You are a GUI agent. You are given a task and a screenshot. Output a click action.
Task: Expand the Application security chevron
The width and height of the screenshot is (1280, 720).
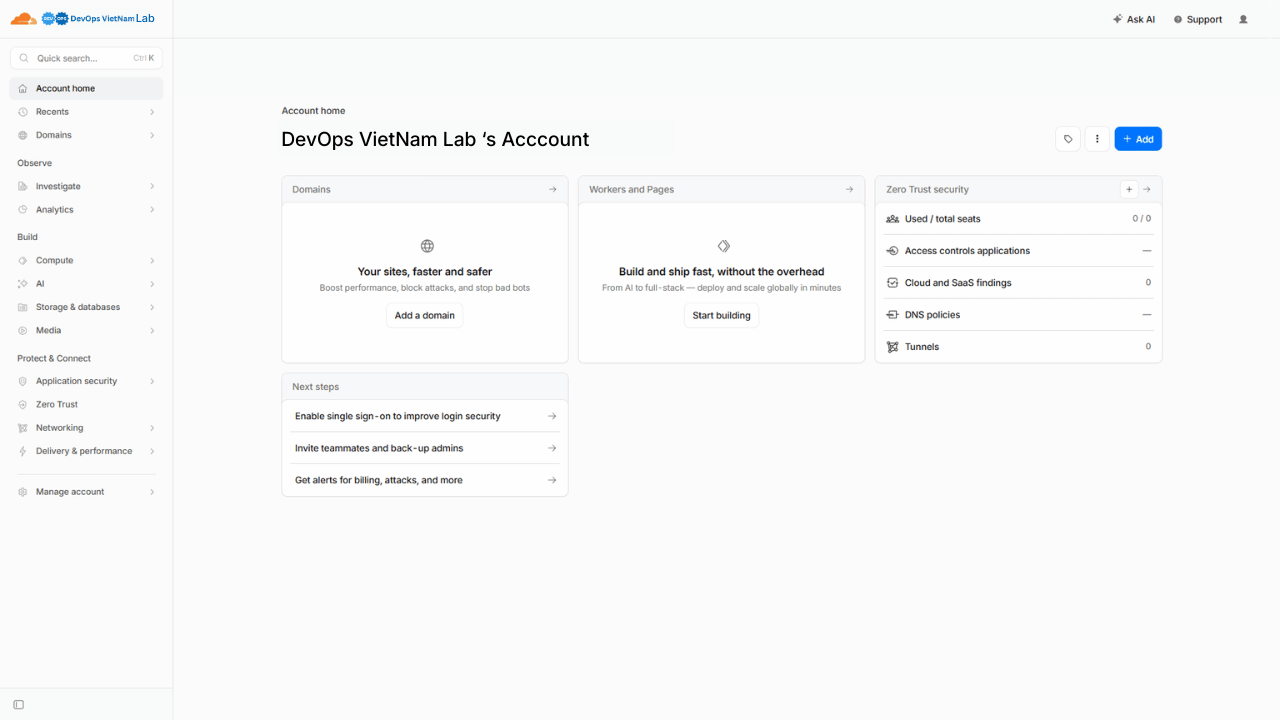pyautogui.click(x=152, y=381)
